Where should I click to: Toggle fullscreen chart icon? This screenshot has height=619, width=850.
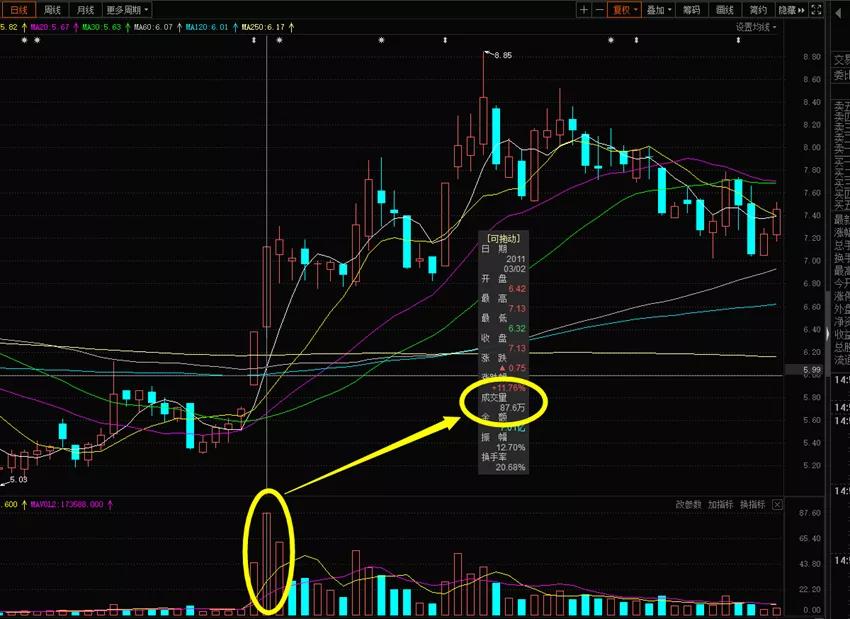(x=816, y=10)
